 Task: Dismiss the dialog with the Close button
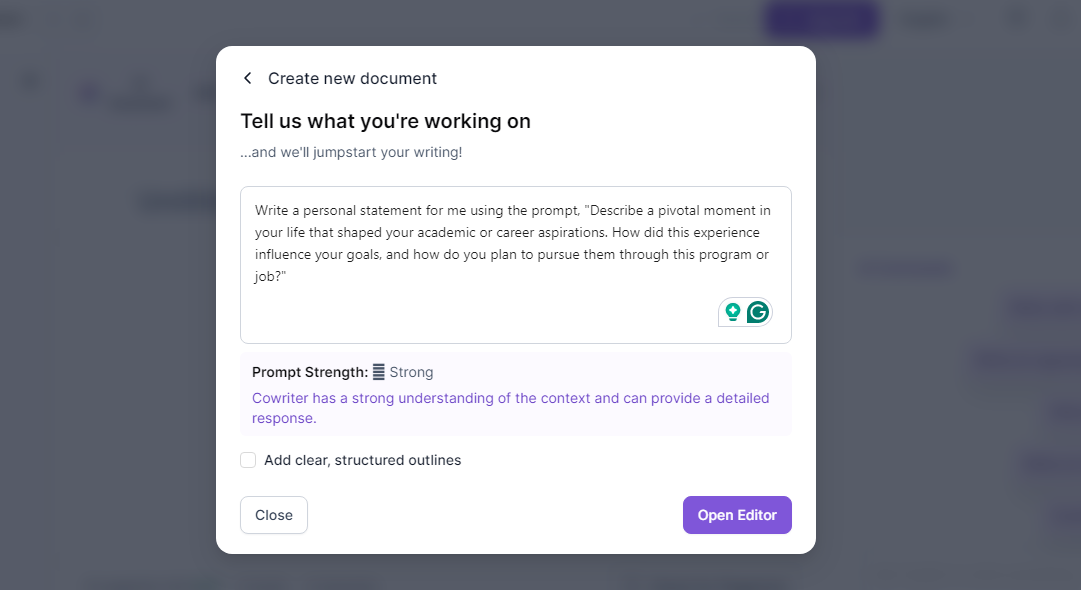tap(274, 515)
